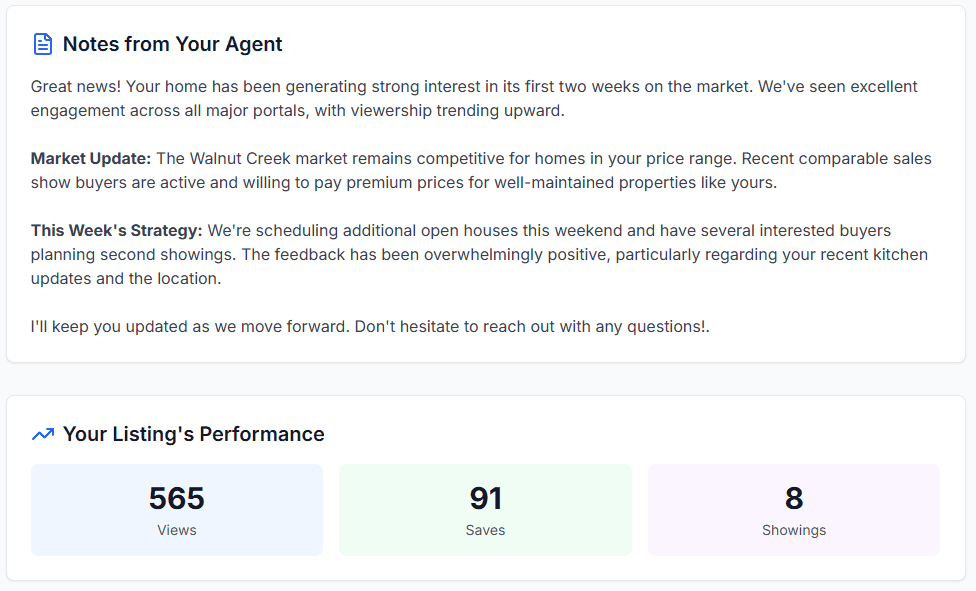Viewport: 976px width, 591px height.
Task: Click the 91 saves number
Action: (486, 498)
